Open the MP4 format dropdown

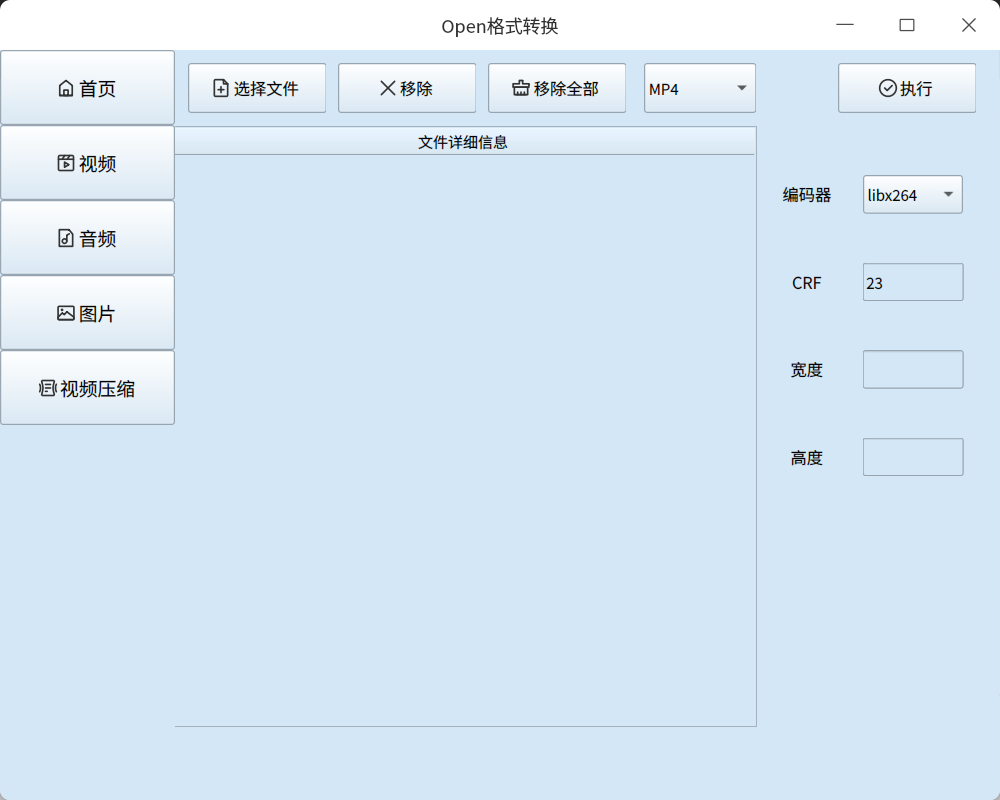pos(700,88)
